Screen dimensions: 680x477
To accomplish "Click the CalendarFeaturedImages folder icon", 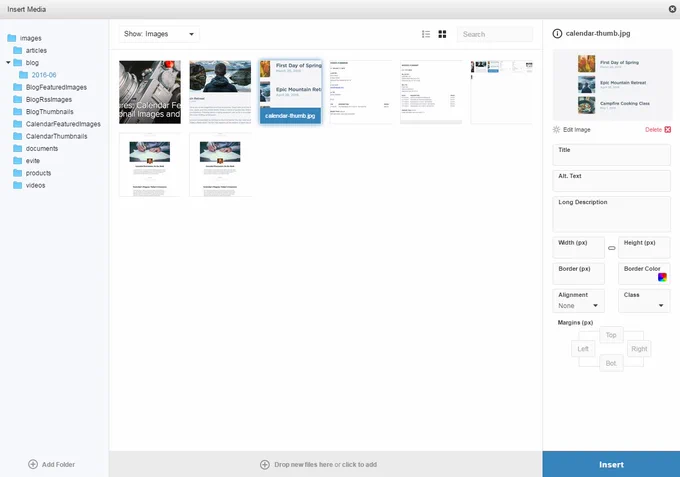I will [18, 124].
